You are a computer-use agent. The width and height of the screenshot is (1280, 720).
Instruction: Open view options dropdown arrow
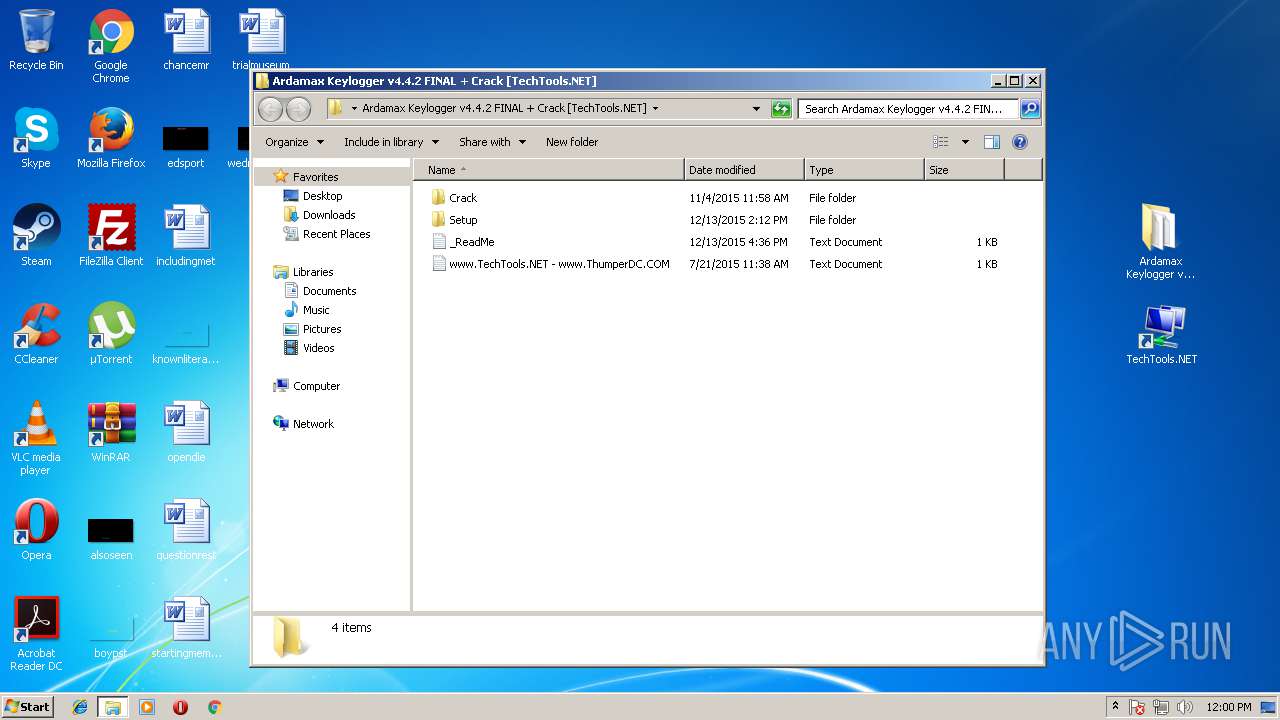(x=965, y=142)
